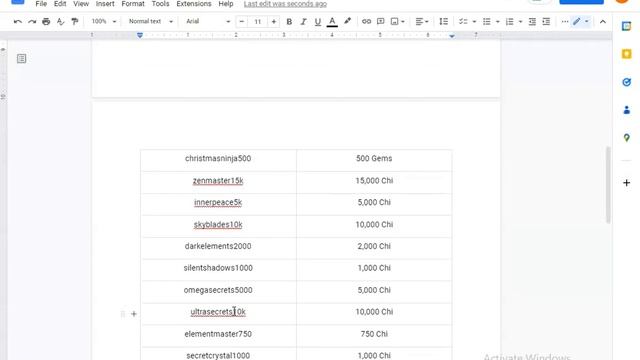Screen dimensions: 640x360
Task: Click the elementmaster750 cell
Action: coord(218,336)
